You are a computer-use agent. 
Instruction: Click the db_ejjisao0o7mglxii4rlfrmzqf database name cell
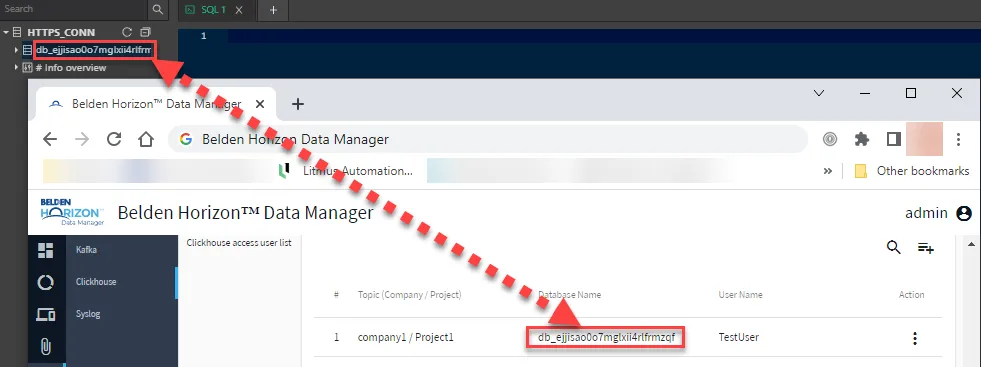606,338
